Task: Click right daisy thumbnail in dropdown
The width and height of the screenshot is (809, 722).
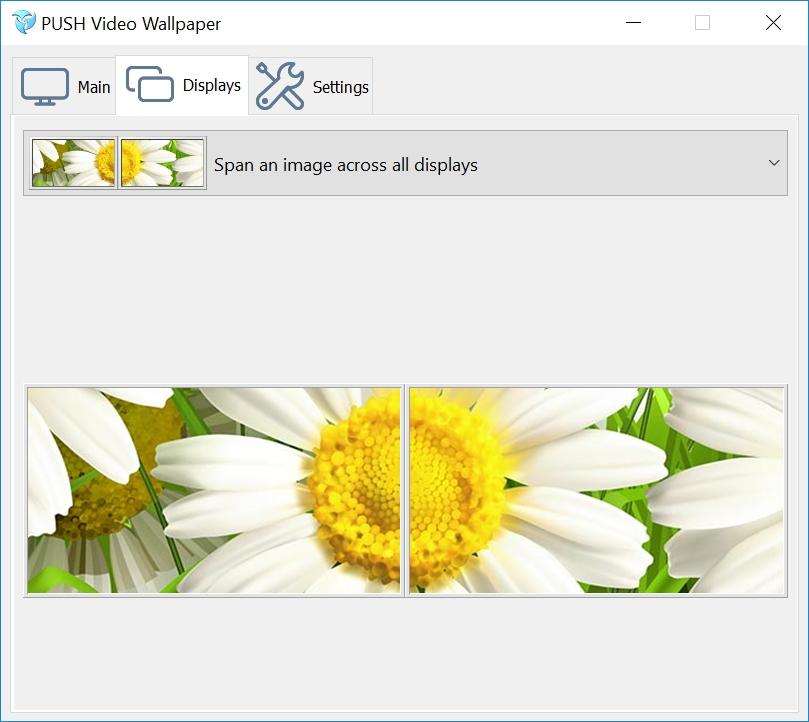Action: [163, 163]
